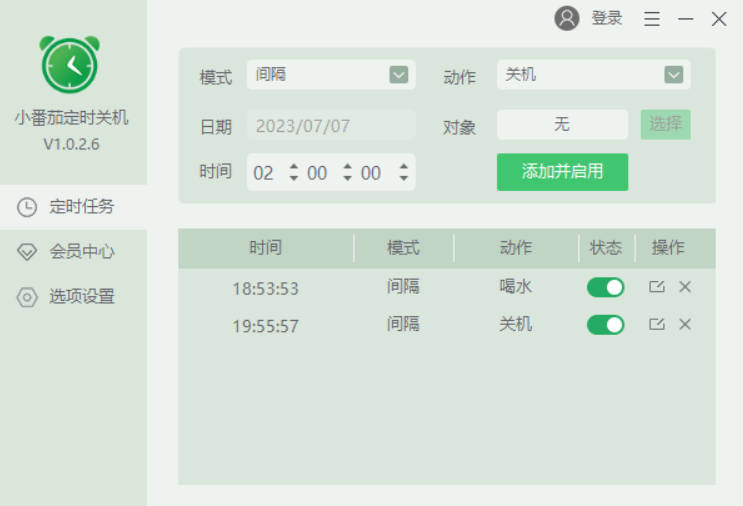This screenshot has width=743, height=506.
Task: Click the 登录 link
Action: click(x=607, y=18)
